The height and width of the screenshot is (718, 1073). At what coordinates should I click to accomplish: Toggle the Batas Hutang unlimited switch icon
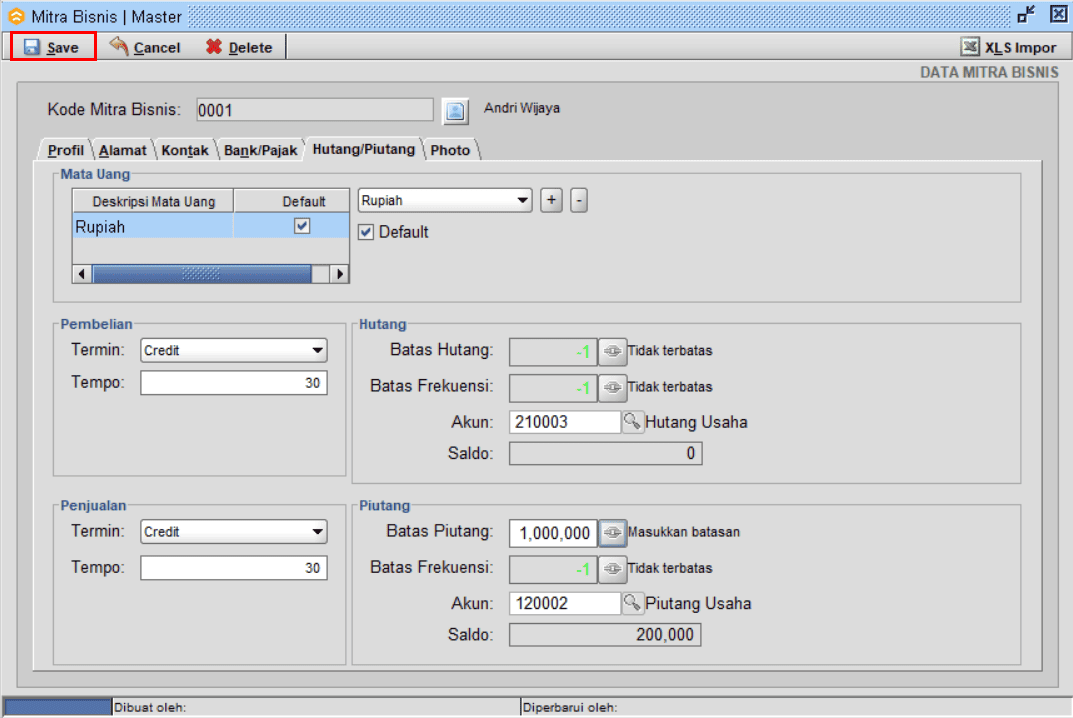pyautogui.click(x=612, y=352)
